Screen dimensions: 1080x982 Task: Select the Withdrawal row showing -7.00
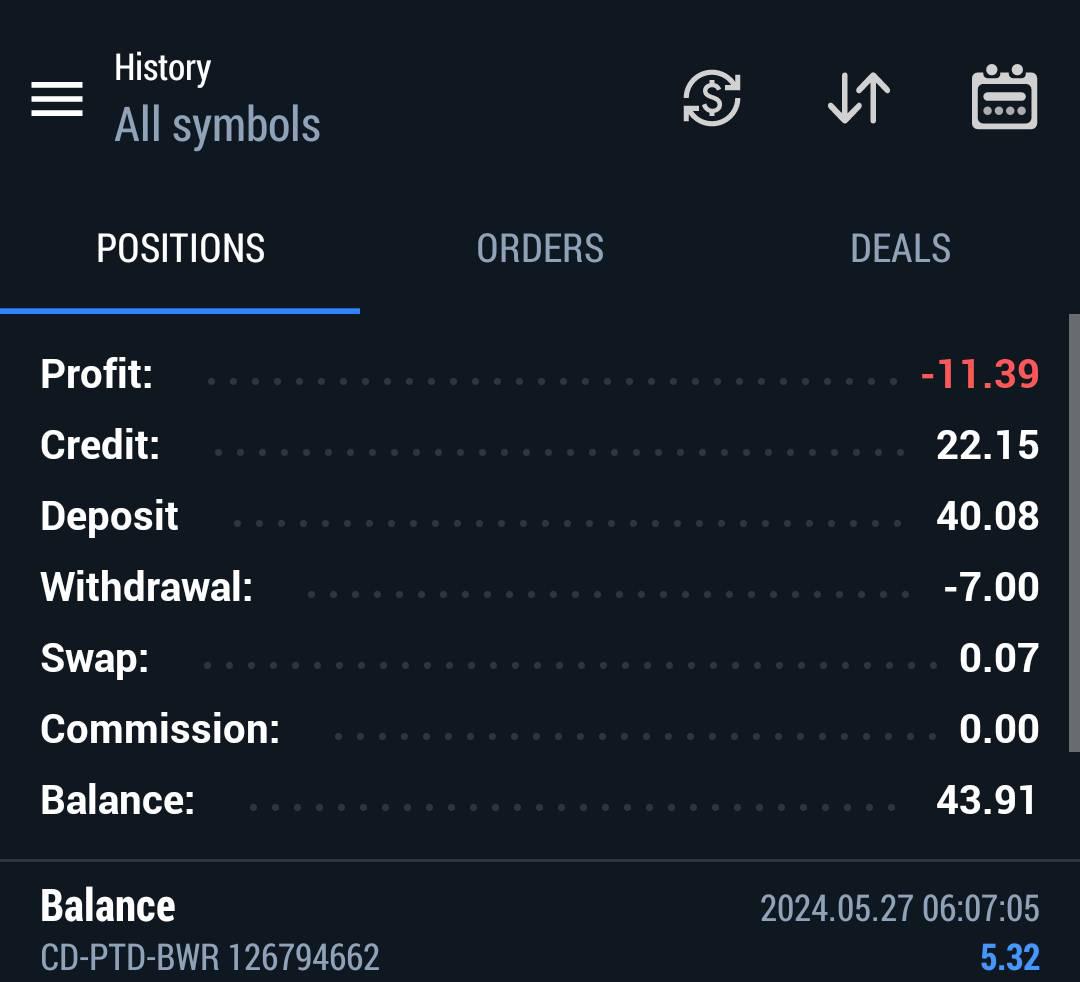pos(539,587)
